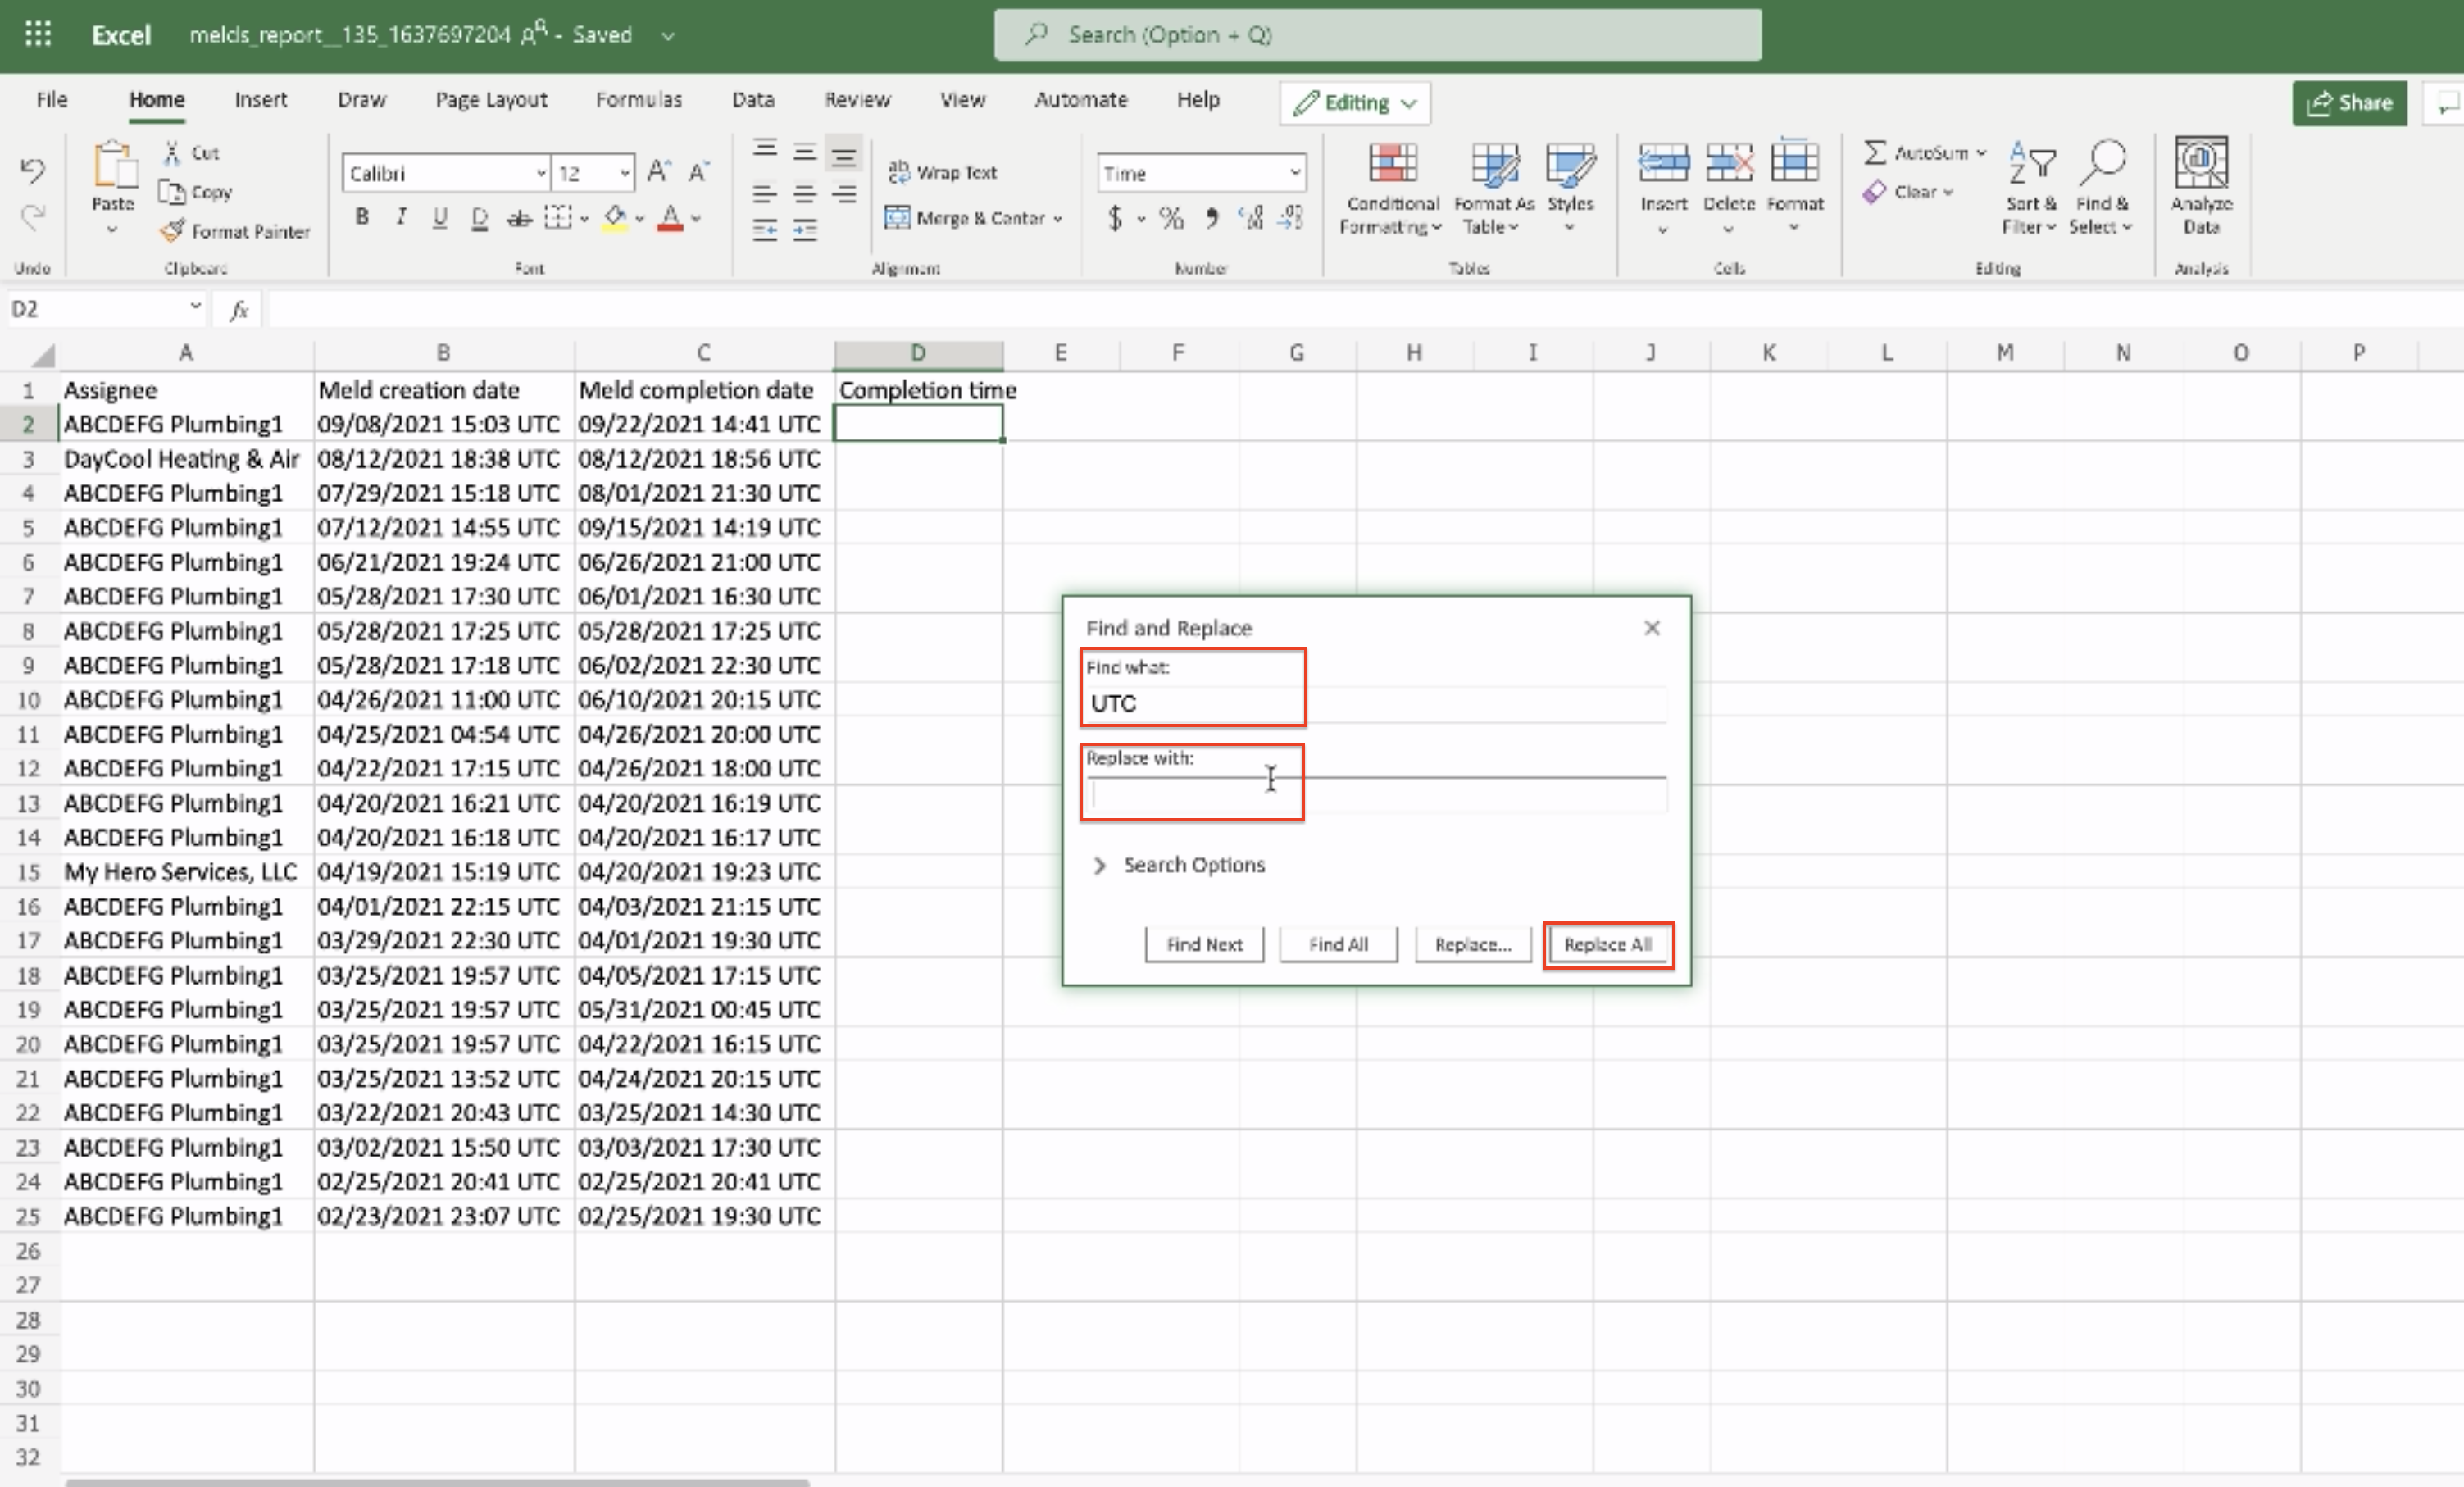This screenshot has width=2464, height=1487.
Task: Open the Find & Select magnifier
Action: tap(2102, 162)
